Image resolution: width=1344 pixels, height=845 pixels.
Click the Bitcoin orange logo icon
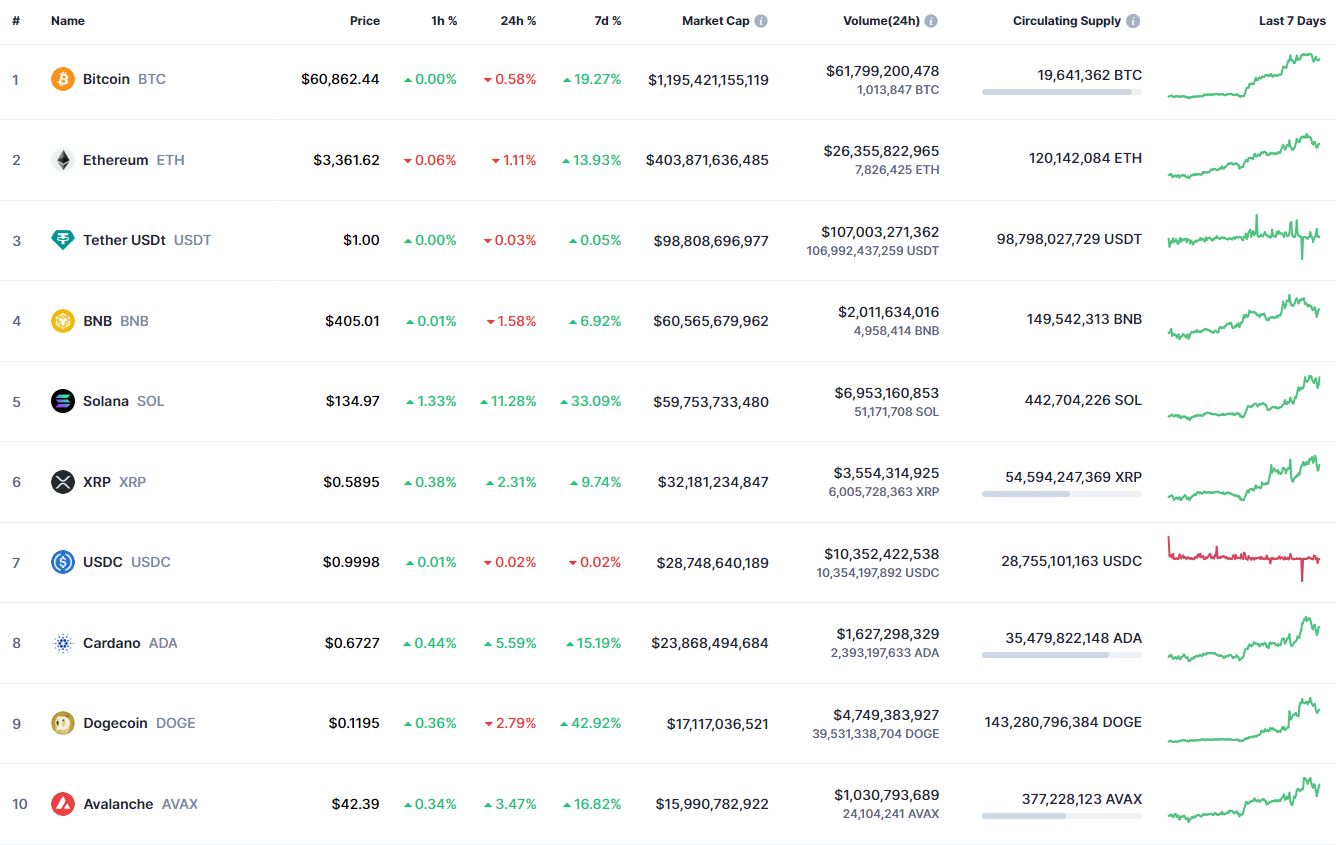click(x=63, y=79)
